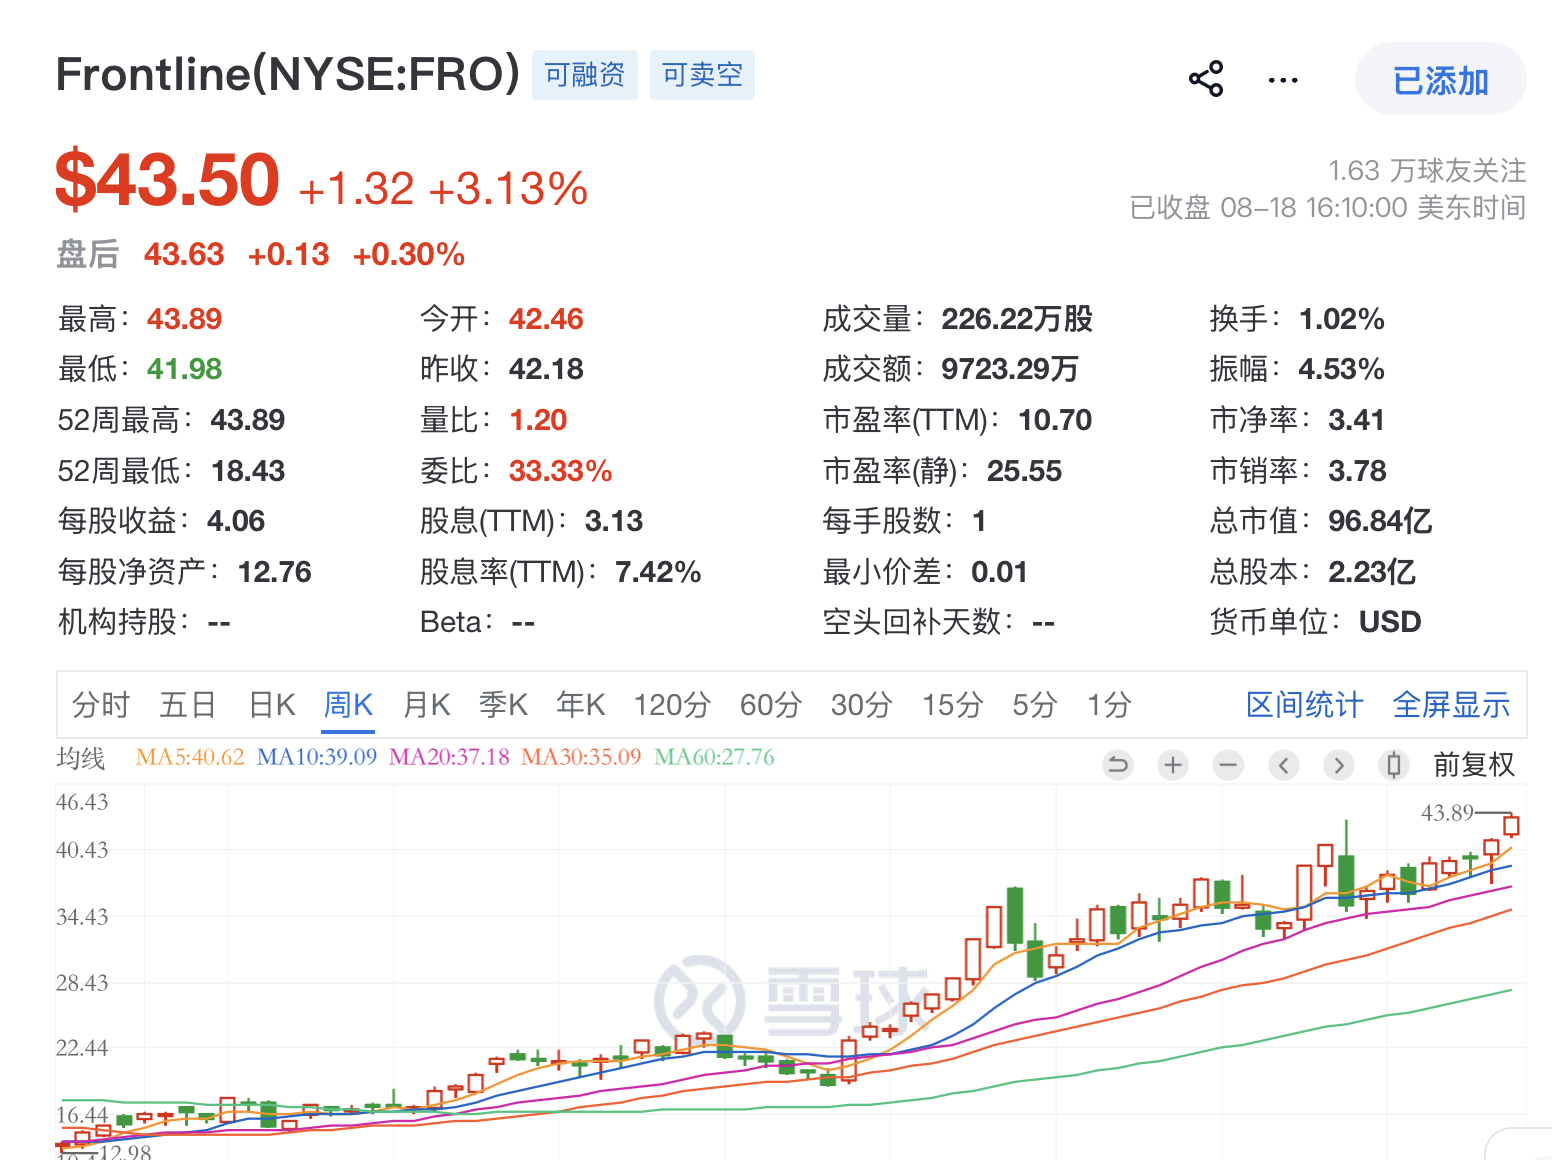The width and height of the screenshot is (1552, 1160).
Task: Click the Frontline(NYSE:FRO) stock title
Action: tap(288, 74)
